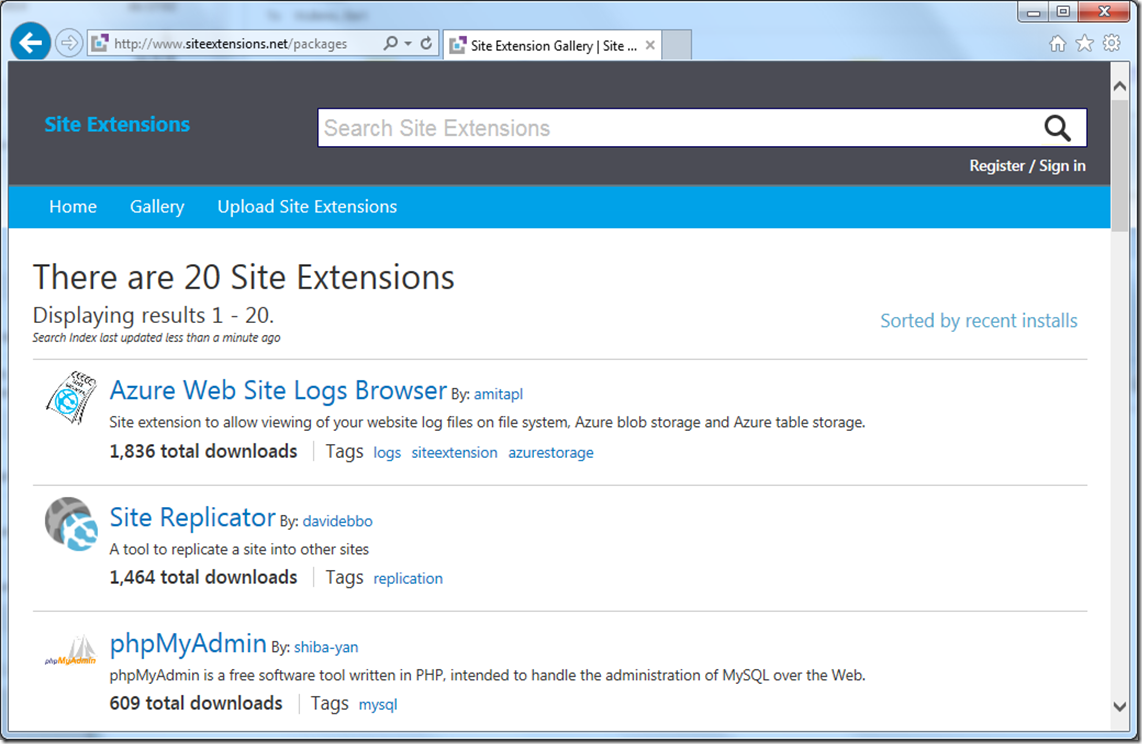Open the address bar dropdown arrow
The width and height of the screenshot is (1142, 744).
[408, 44]
